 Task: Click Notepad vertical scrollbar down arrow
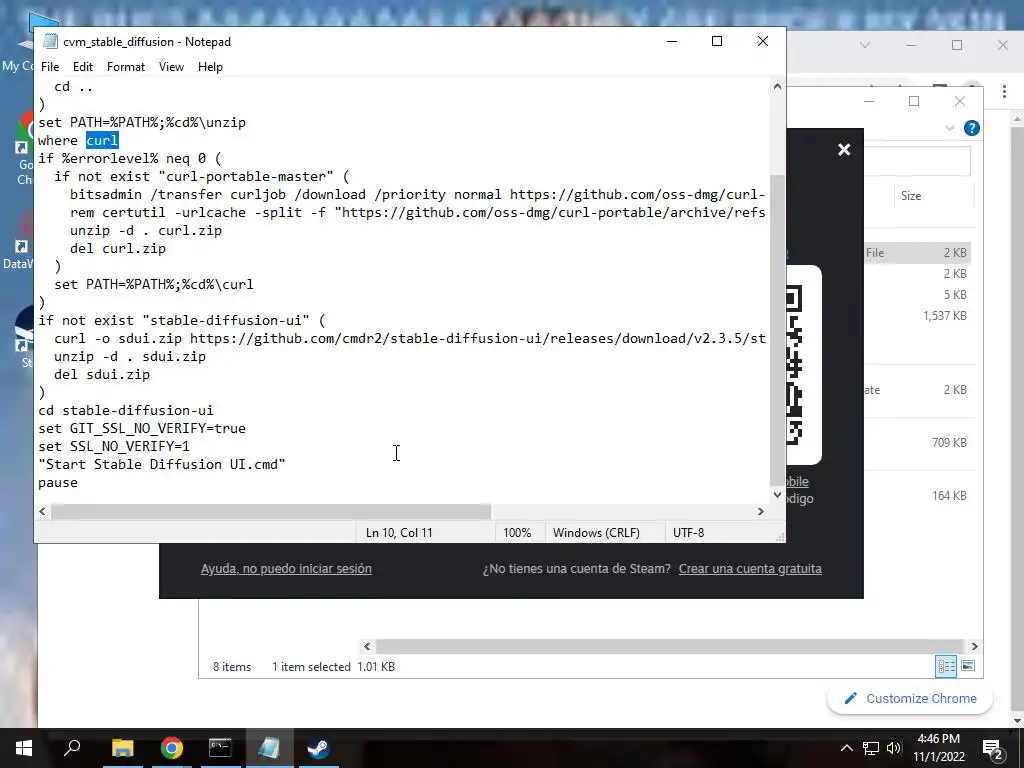[x=777, y=495]
